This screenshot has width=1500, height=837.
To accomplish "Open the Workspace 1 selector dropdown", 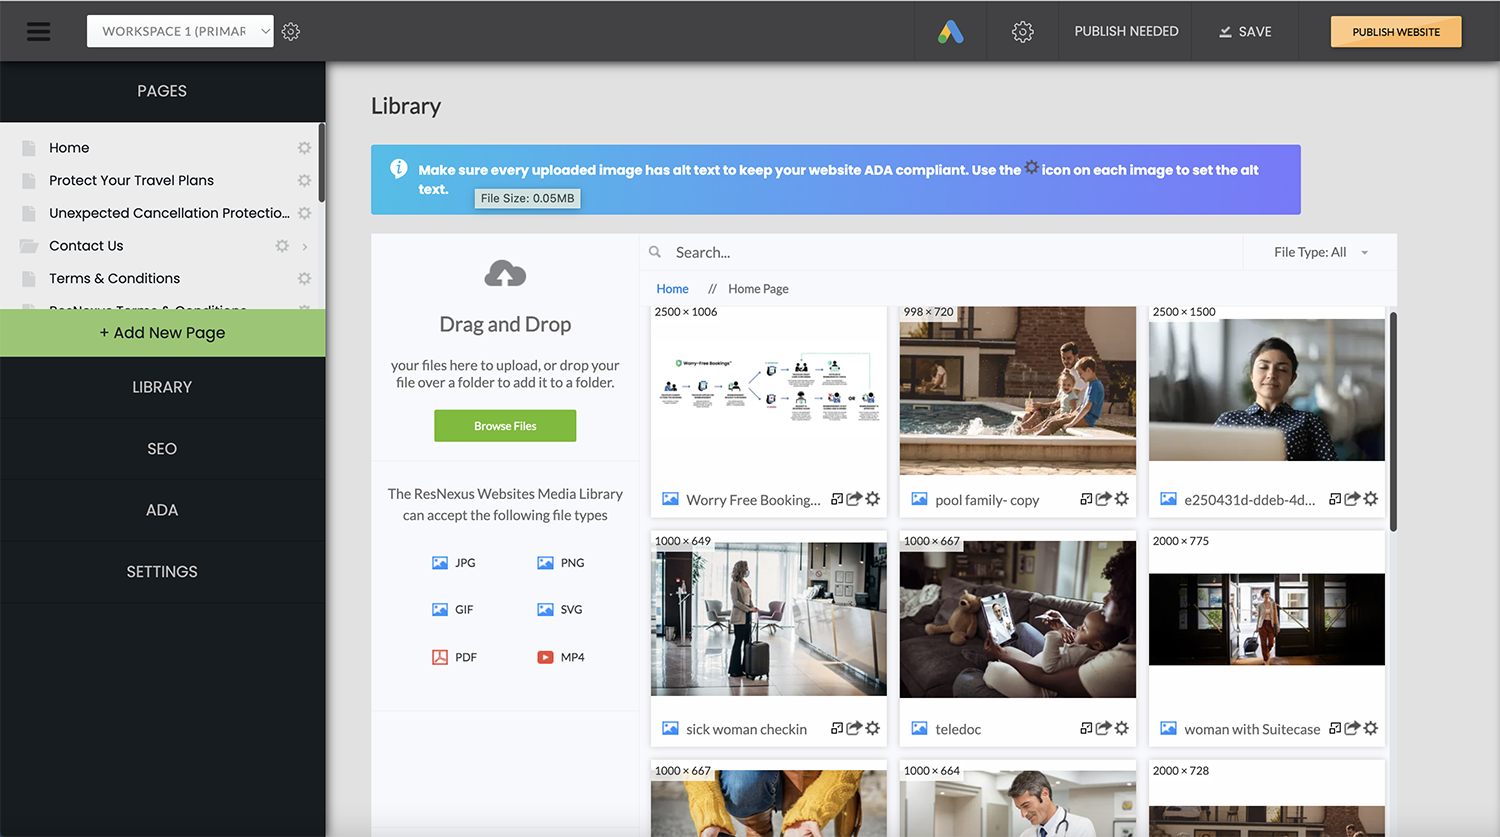I will tap(180, 32).
